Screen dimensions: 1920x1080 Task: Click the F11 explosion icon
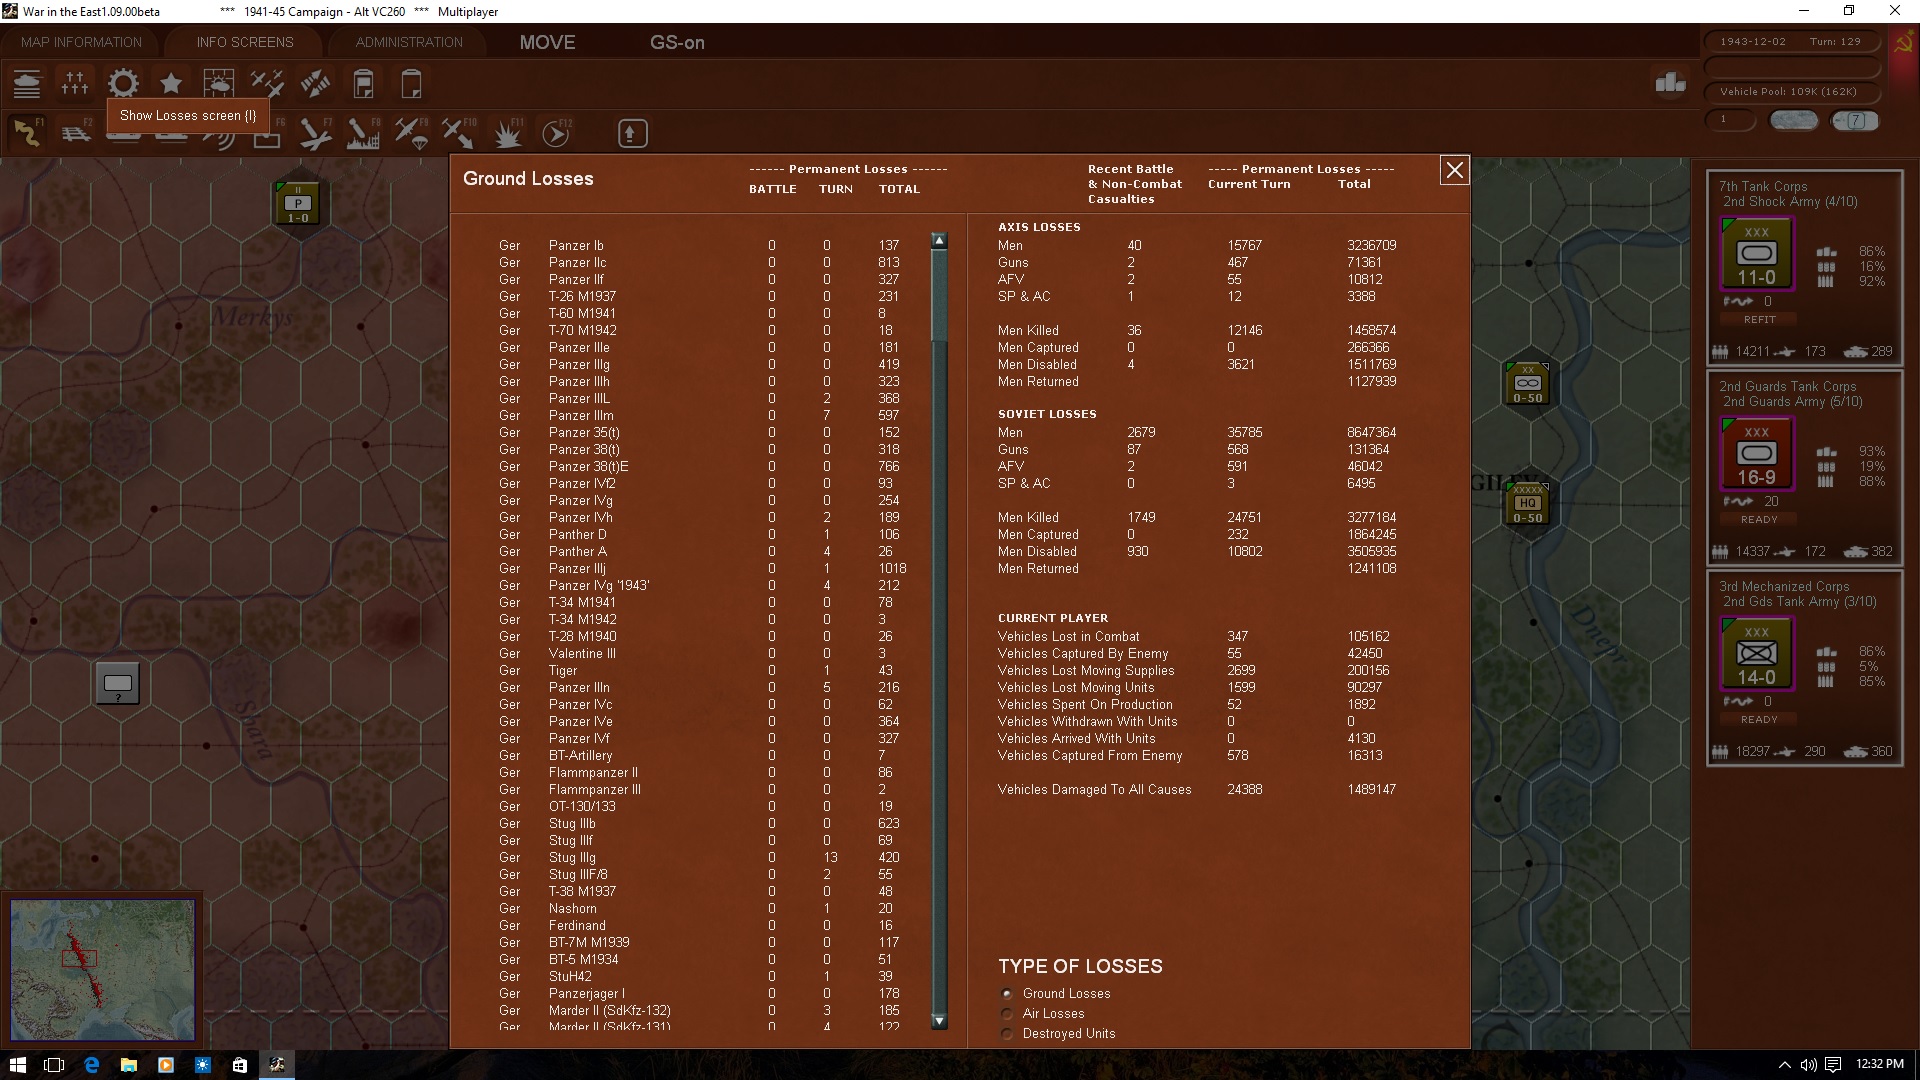point(508,133)
